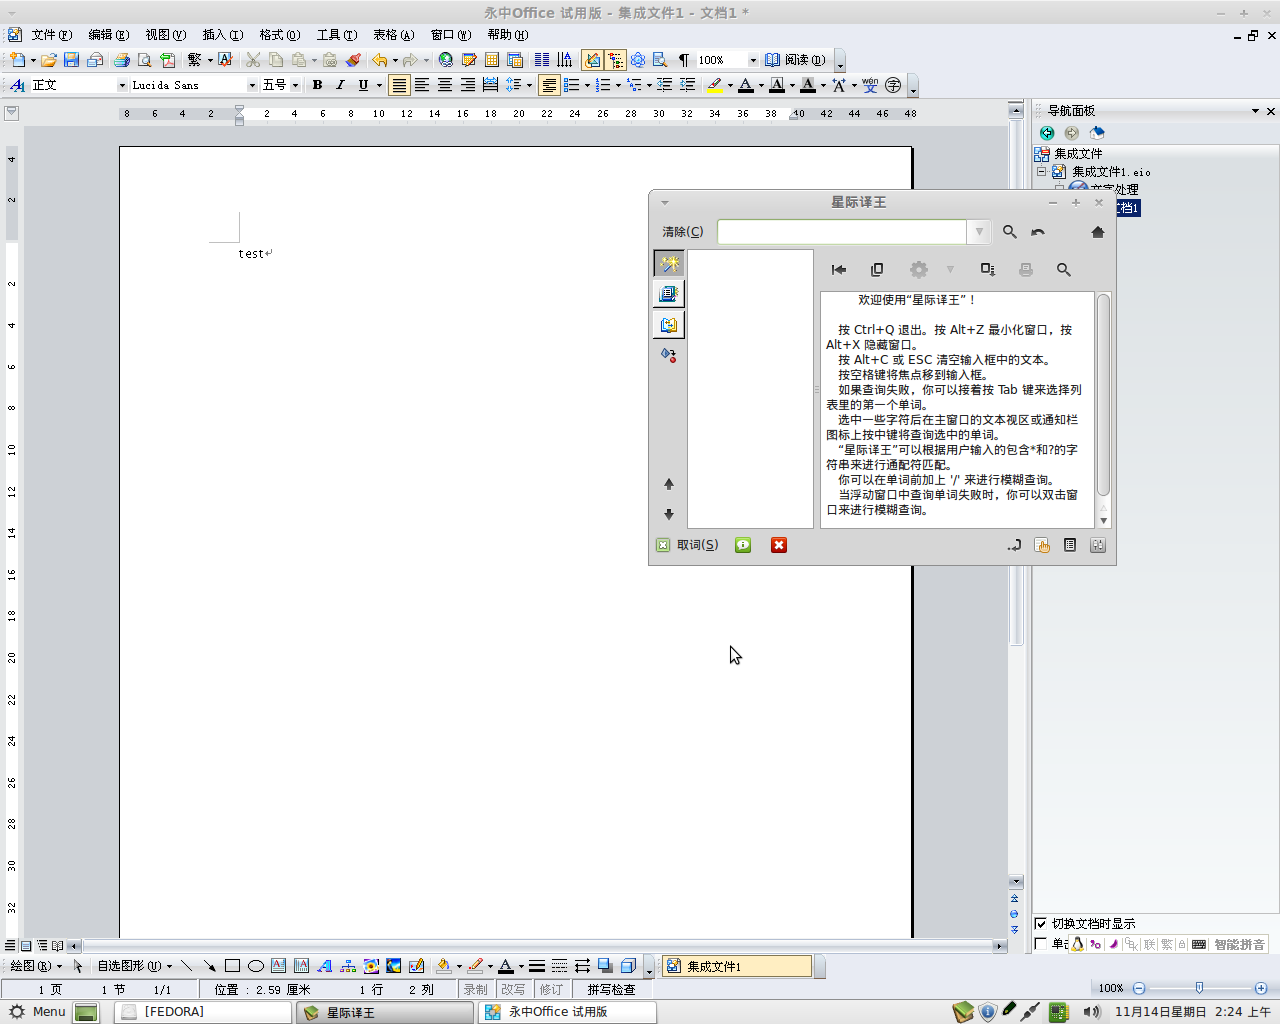Select the StarDict dictionary list view button
Image resolution: width=1280 pixels, height=1024 pixels.
point(669,294)
